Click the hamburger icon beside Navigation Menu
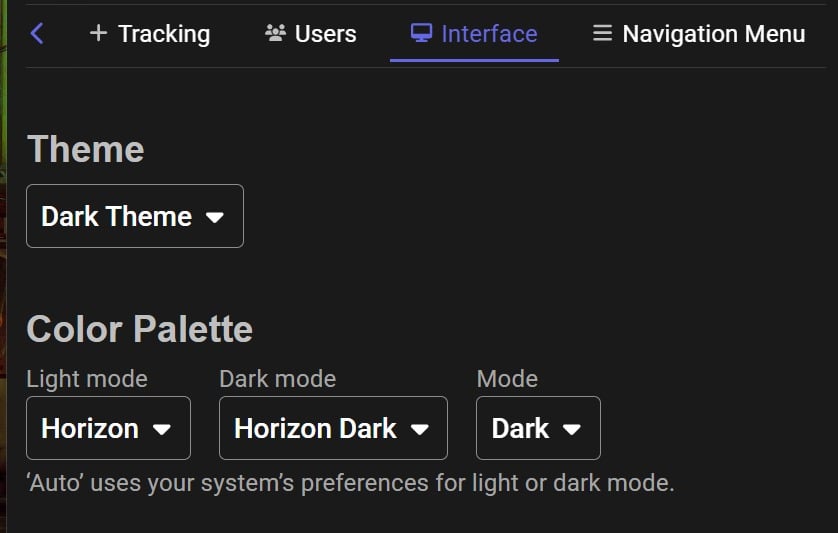Image resolution: width=838 pixels, height=533 pixels. coord(602,33)
